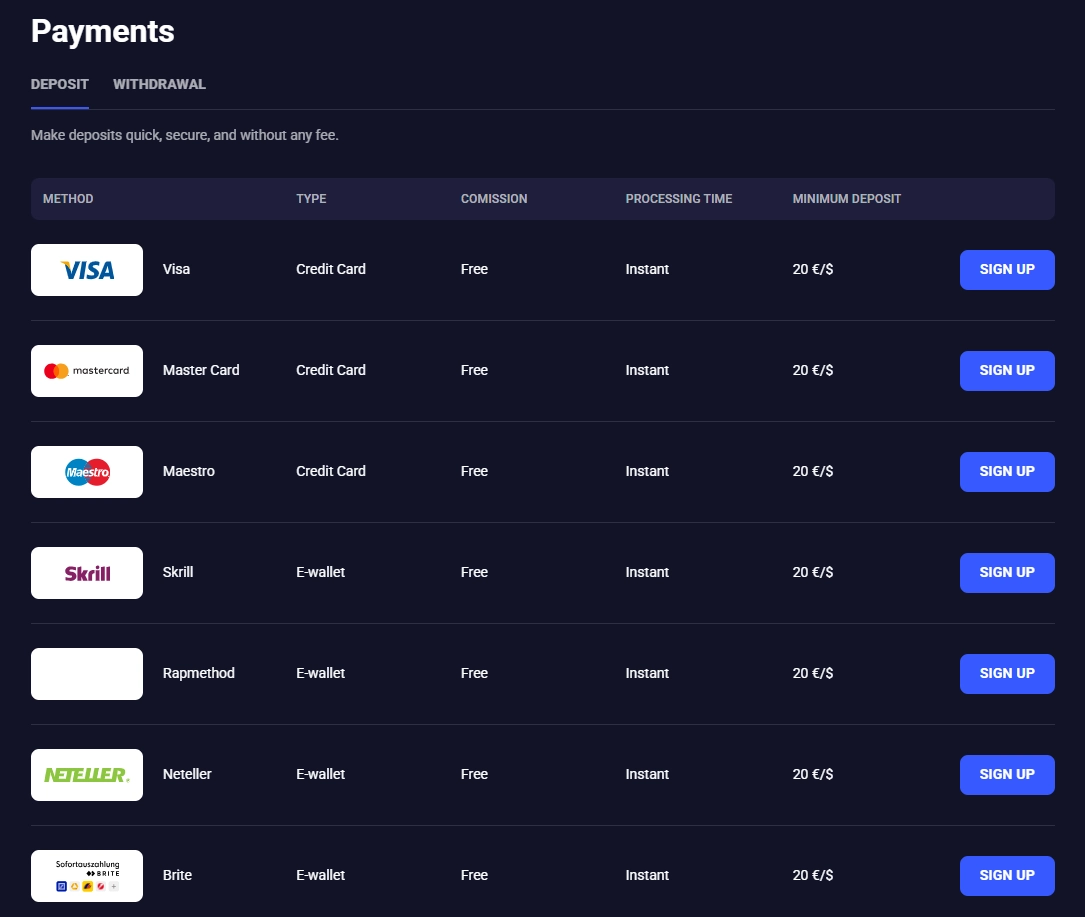Sign up using the Maestro row button
Screen dimensions: 1085x917
click(1007, 472)
